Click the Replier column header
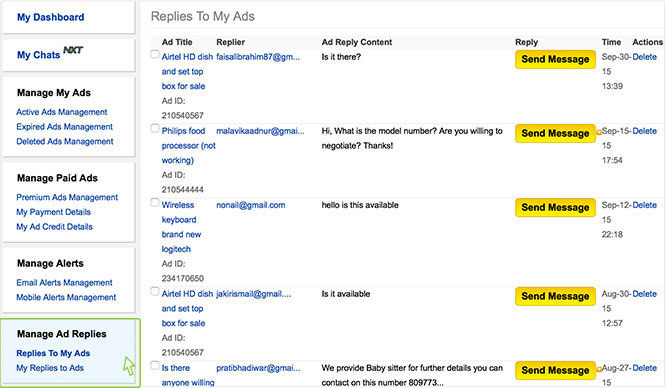Screen dimensions: 667x388 coord(231,42)
